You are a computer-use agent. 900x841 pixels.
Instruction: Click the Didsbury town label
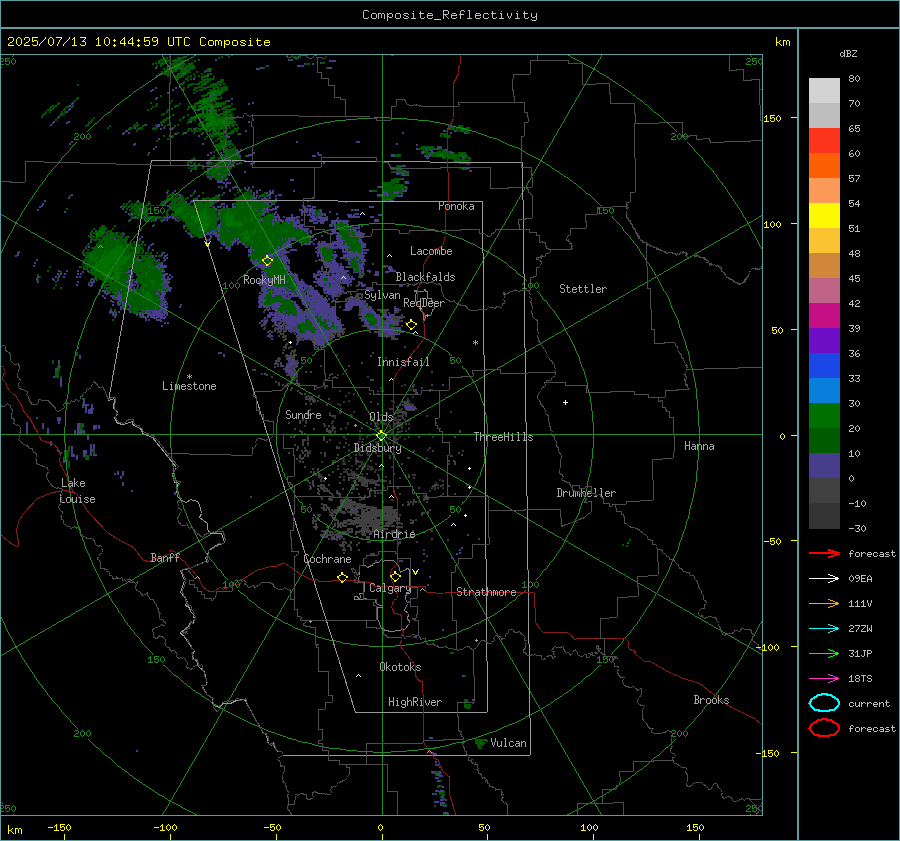click(378, 448)
